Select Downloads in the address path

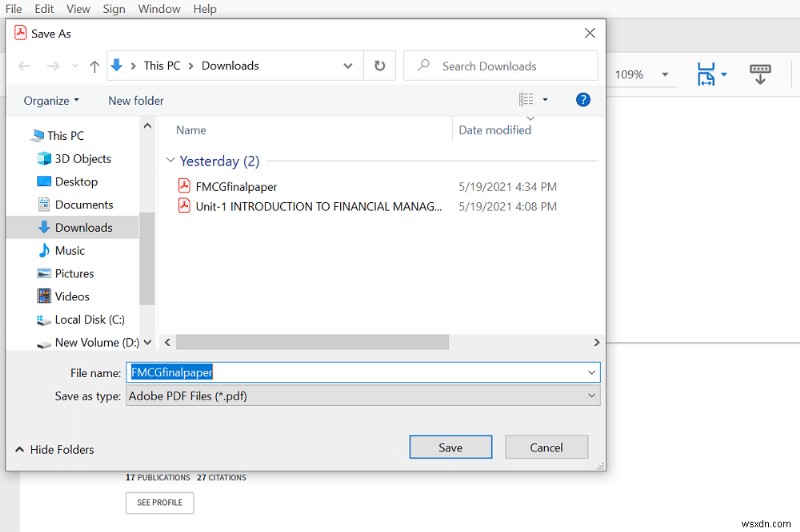tap(230, 65)
